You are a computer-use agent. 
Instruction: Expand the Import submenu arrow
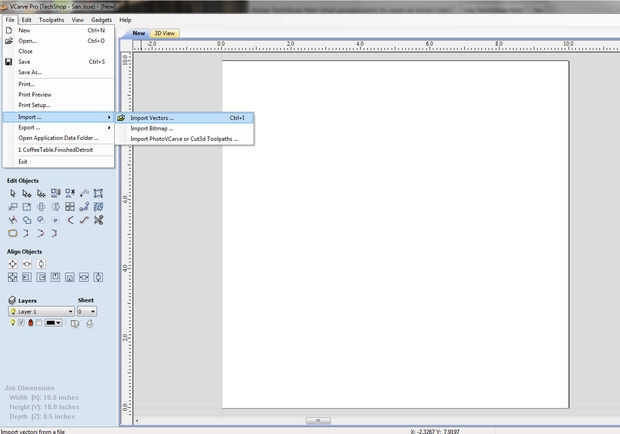click(109, 117)
